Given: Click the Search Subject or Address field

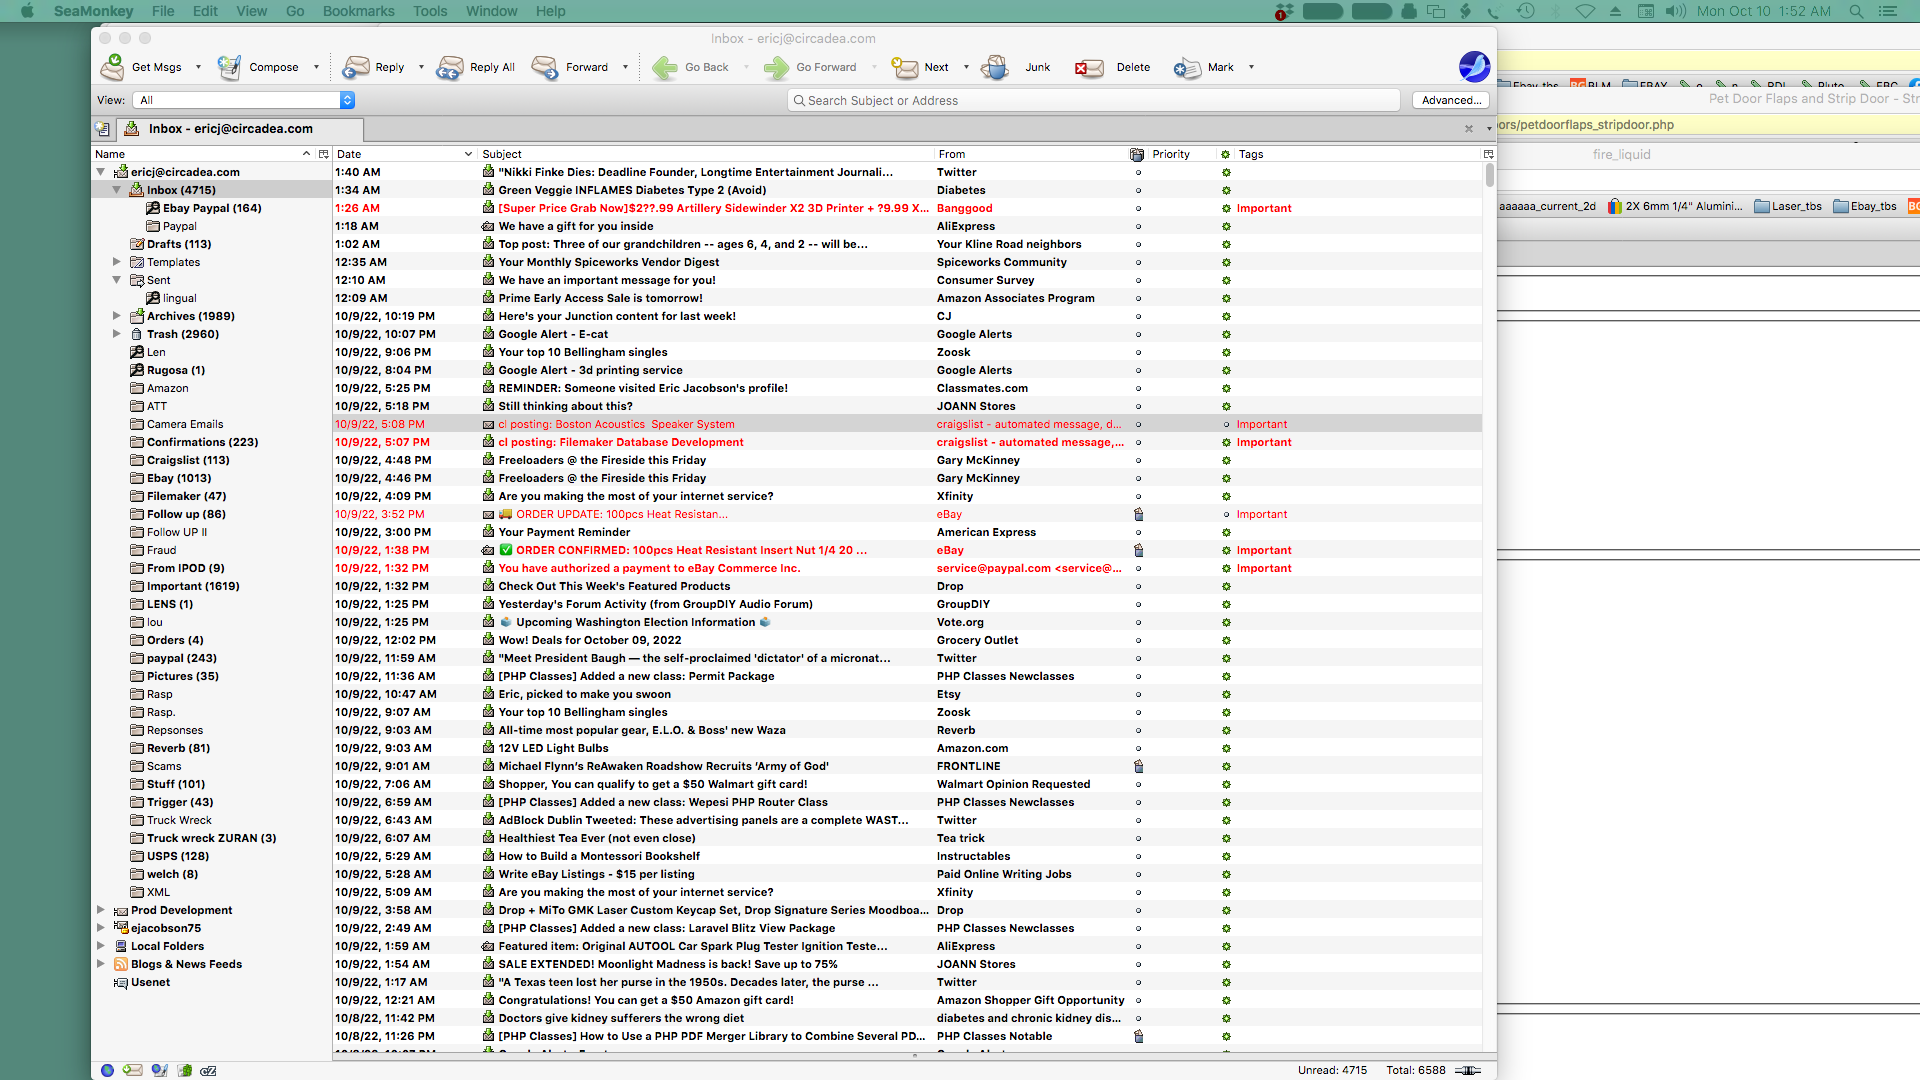Looking at the screenshot, I should (1090, 100).
